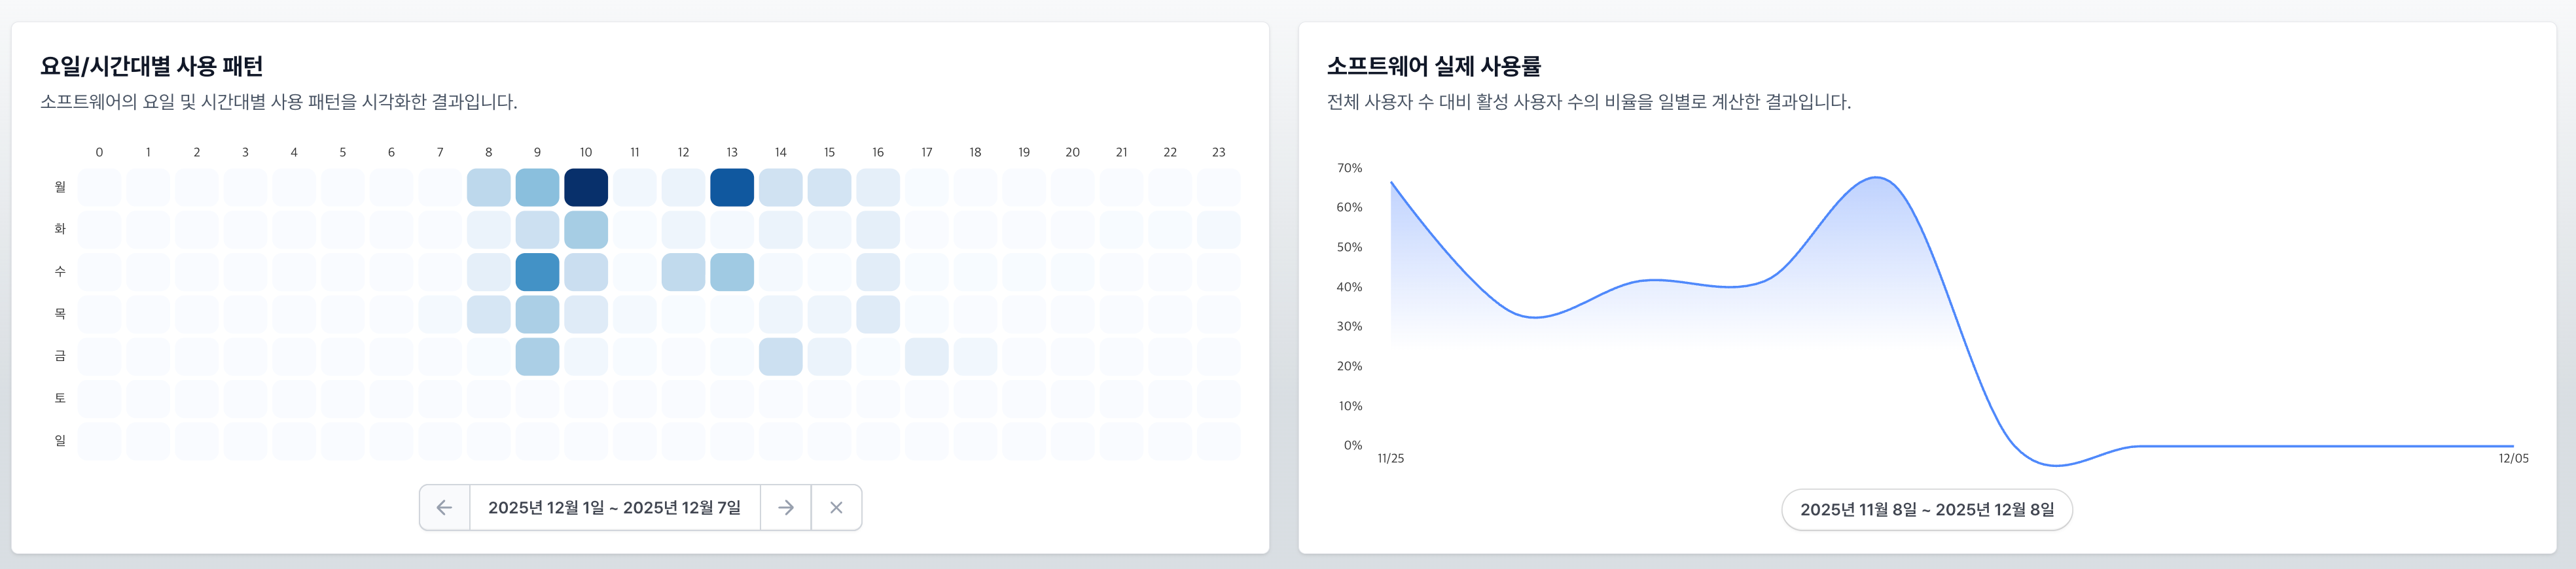Click the peak of usage rate line chart
The image size is (2576, 569).
coord(1876,178)
